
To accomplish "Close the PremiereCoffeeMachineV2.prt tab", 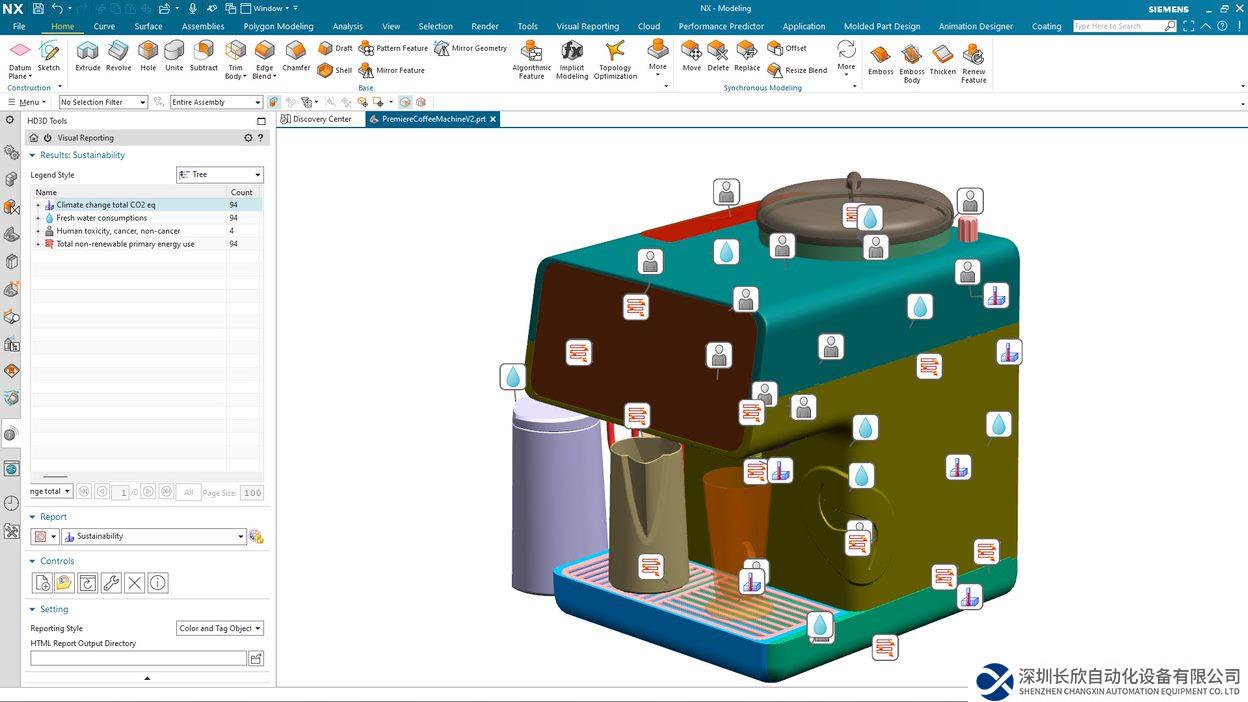I will [x=493, y=119].
